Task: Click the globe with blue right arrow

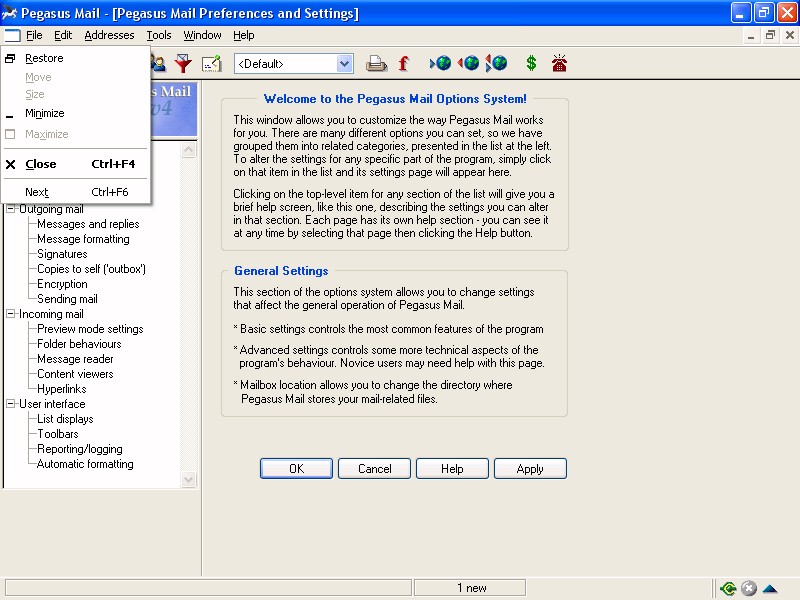Action: 440,63
